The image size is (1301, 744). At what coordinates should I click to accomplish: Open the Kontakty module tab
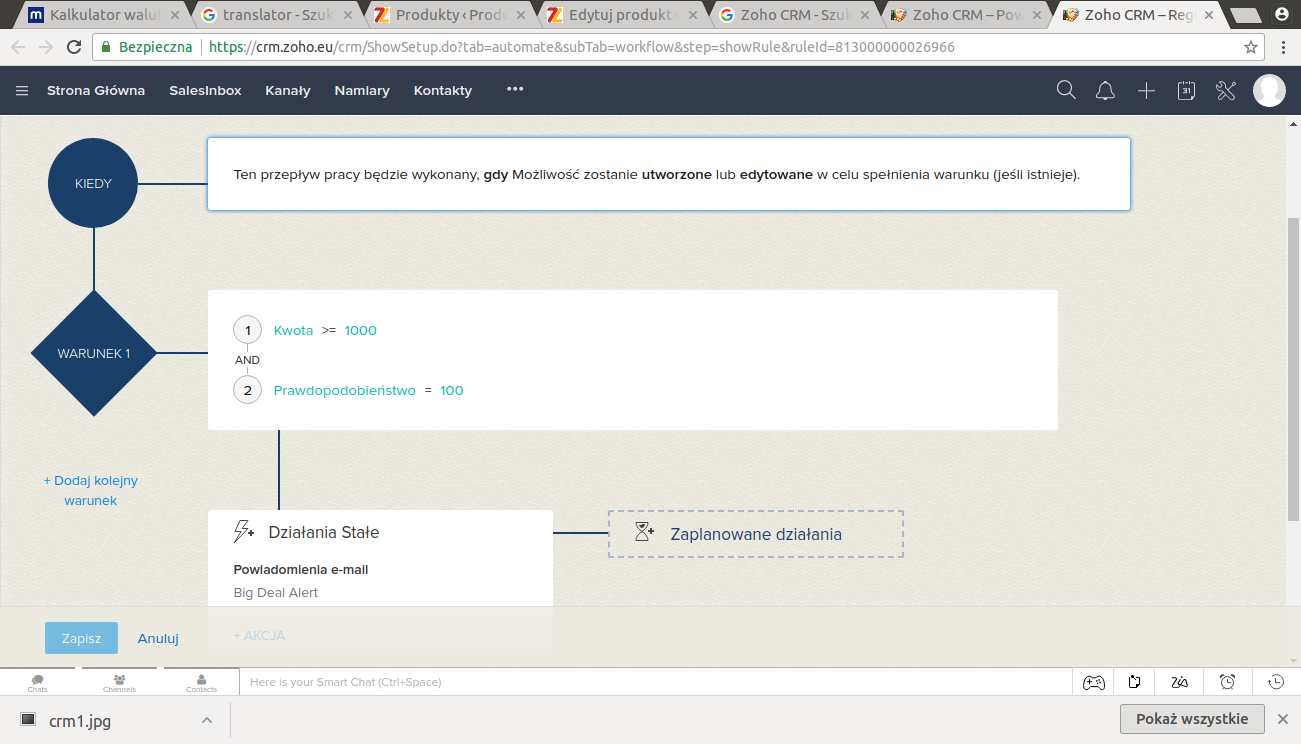(x=442, y=90)
